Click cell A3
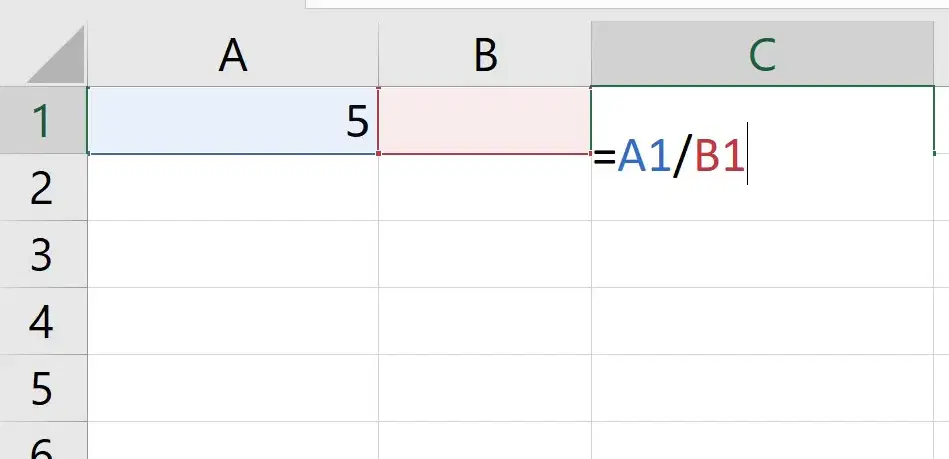949x459 pixels. 233,254
